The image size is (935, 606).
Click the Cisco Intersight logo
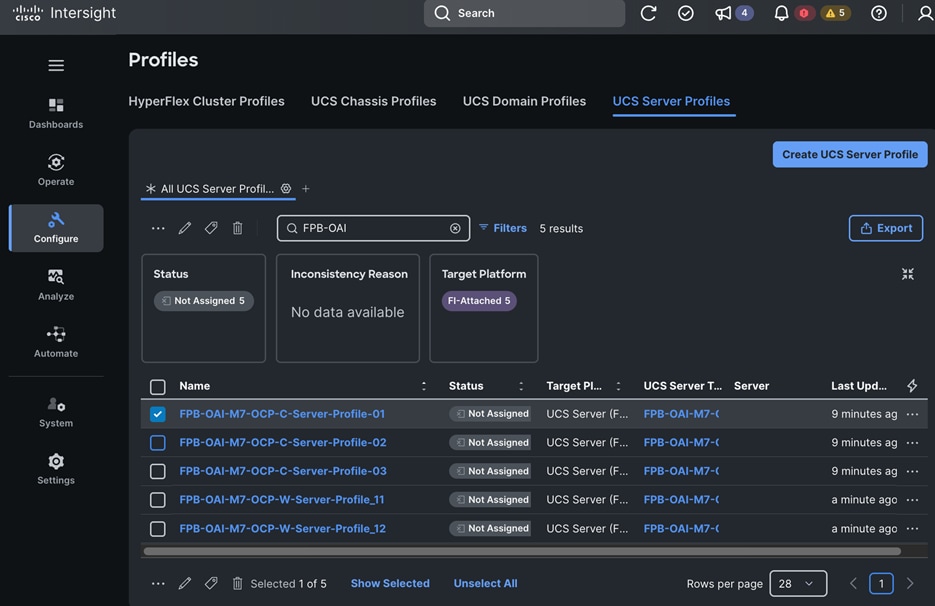click(64, 13)
